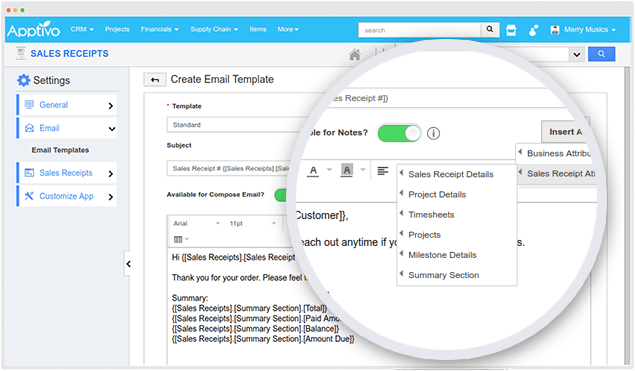This screenshot has height=371, width=635.
Task: Click the blue search button
Action: click(601, 54)
